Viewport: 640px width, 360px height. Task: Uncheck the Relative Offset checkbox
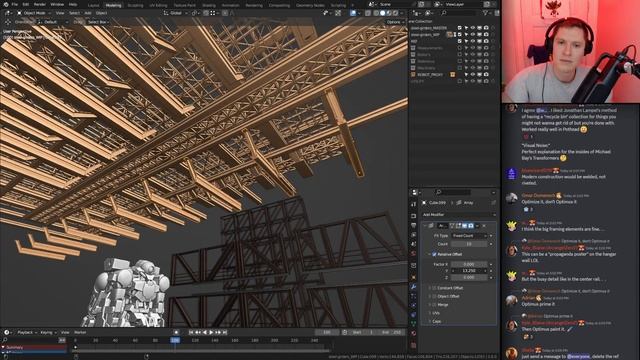click(x=434, y=254)
